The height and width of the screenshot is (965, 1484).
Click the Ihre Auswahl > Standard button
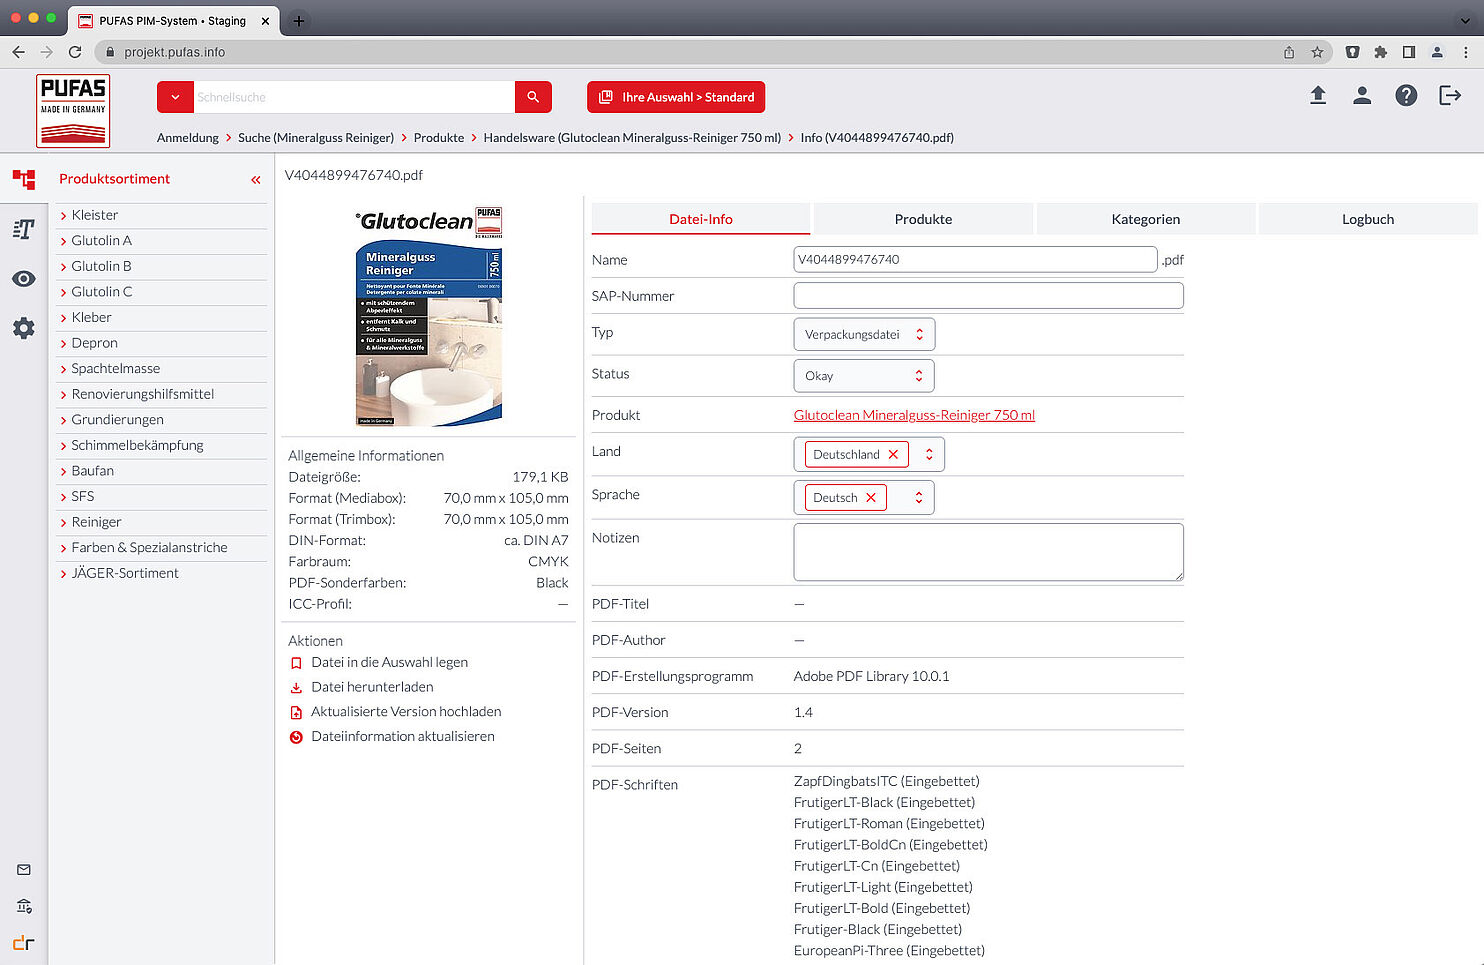(x=676, y=97)
